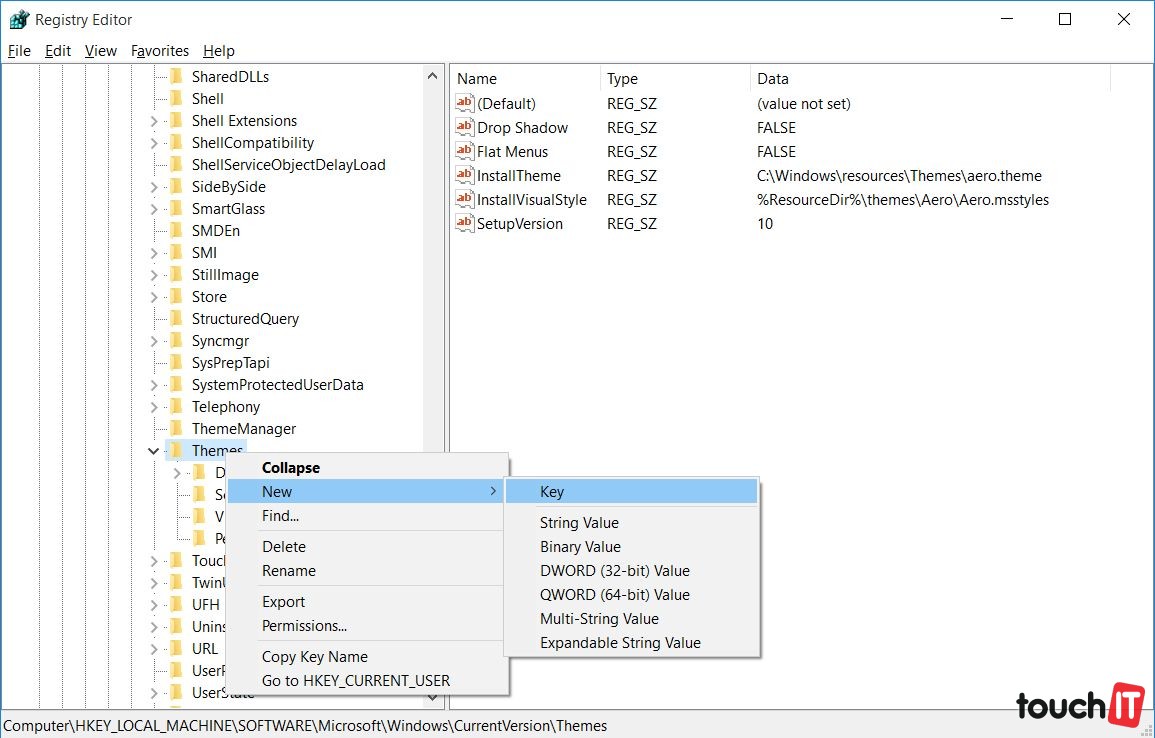The height and width of the screenshot is (738, 1155).
Task: Click the string icon next to InstallTheme
Action: [464, 176]
